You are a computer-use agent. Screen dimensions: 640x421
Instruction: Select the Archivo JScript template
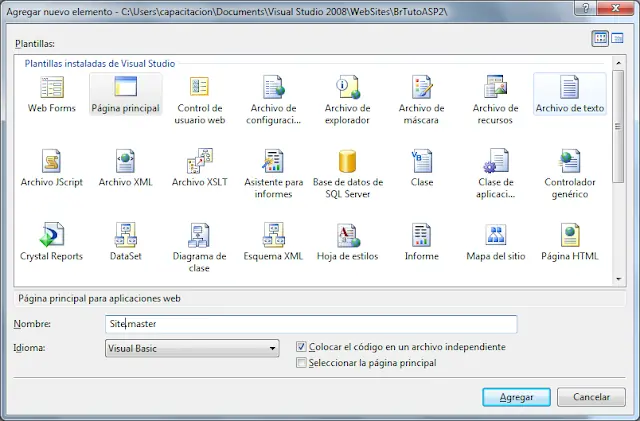[x=52, y=168]
